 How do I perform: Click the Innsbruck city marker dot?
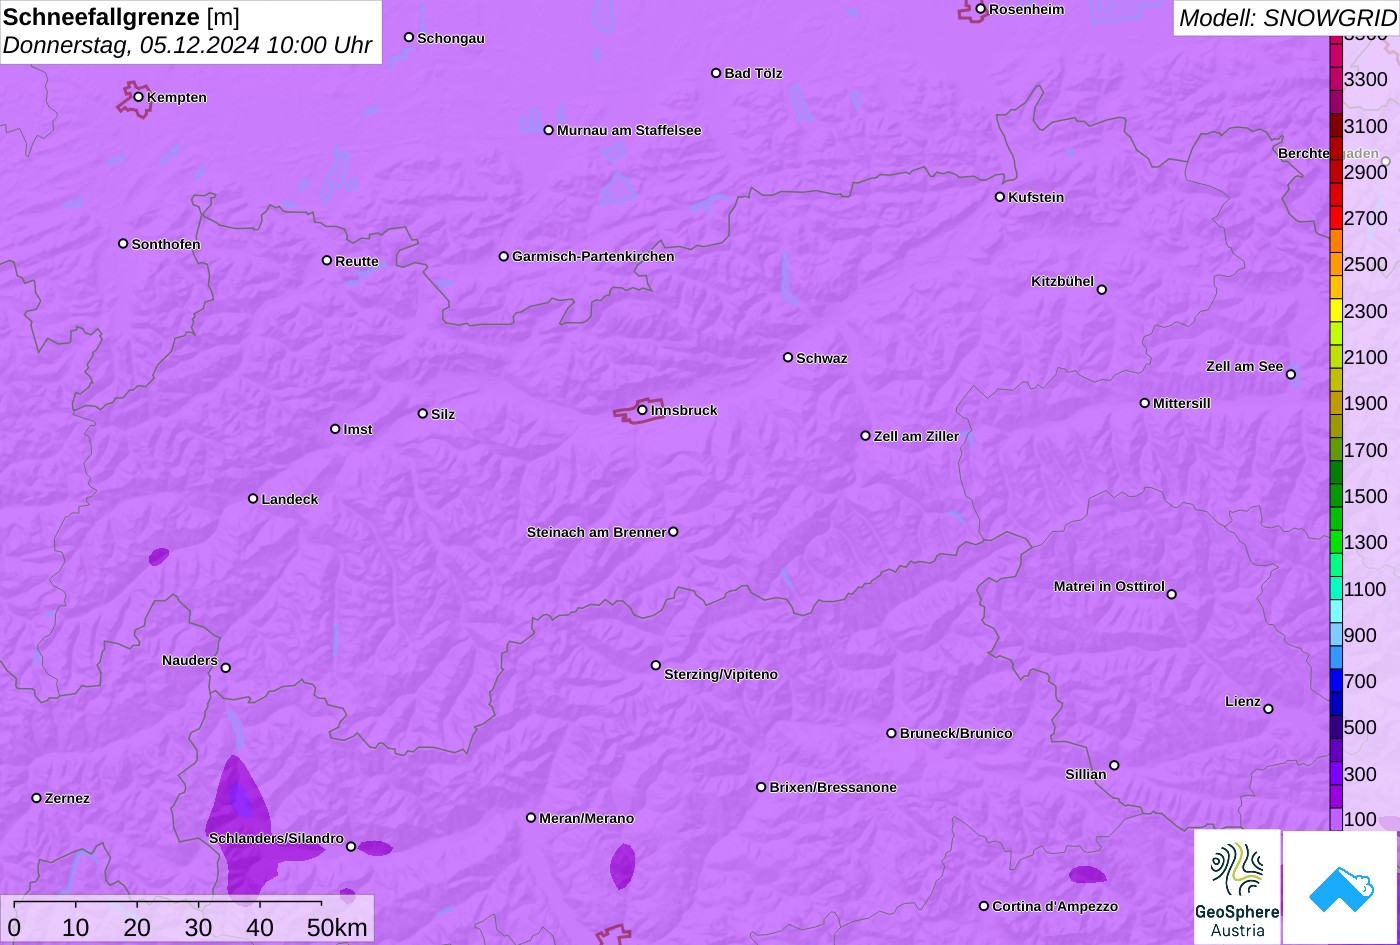[x=642, y=410]
